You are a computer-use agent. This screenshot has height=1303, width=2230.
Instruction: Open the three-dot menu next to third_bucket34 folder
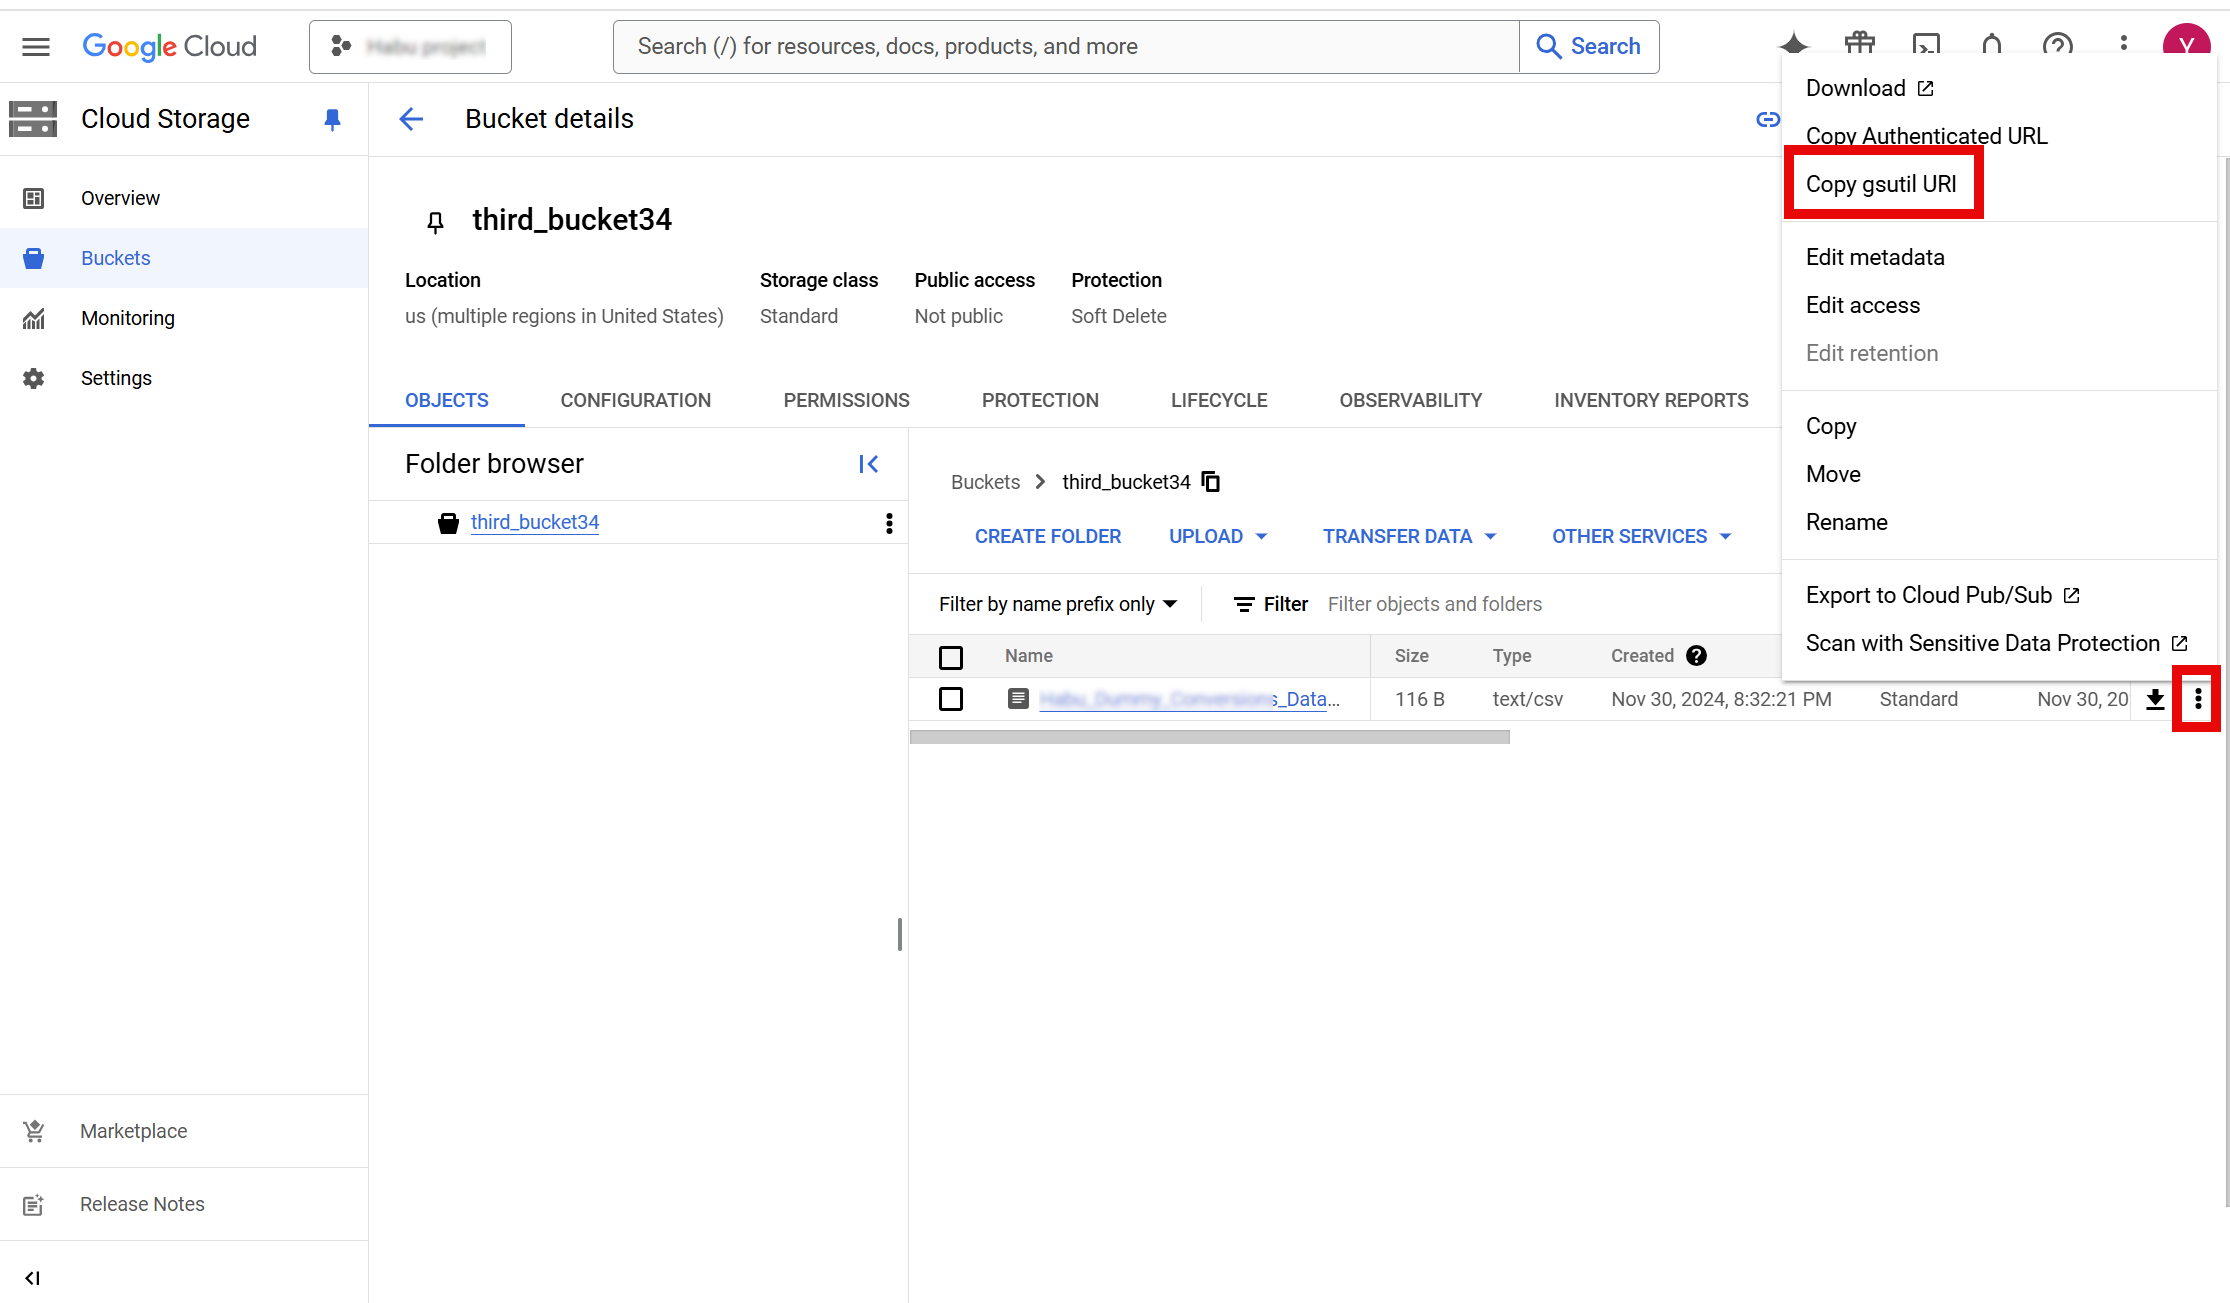(889, 523)
